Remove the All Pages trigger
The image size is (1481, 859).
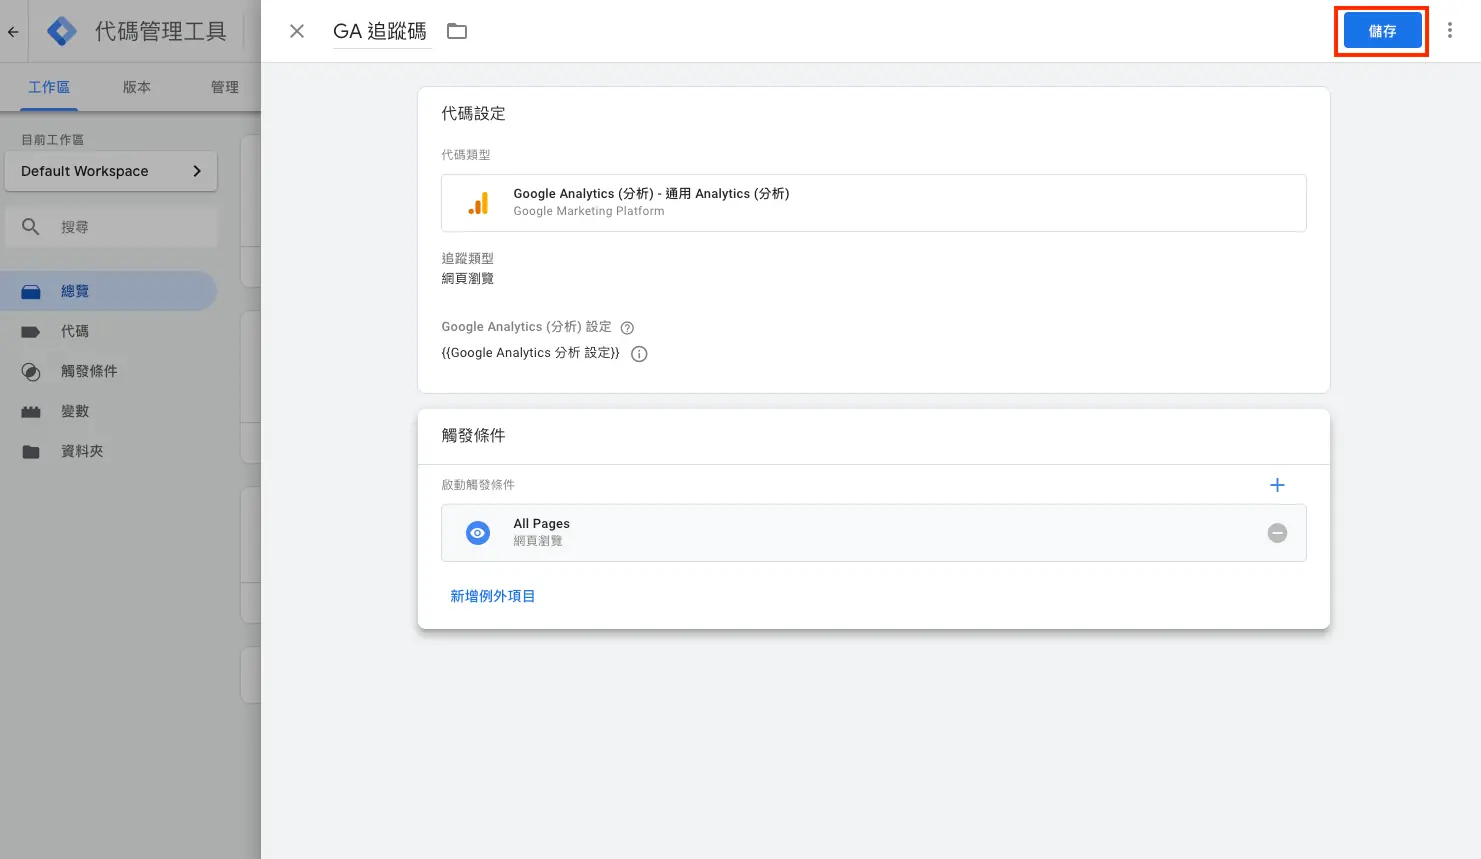(1277, 533)
